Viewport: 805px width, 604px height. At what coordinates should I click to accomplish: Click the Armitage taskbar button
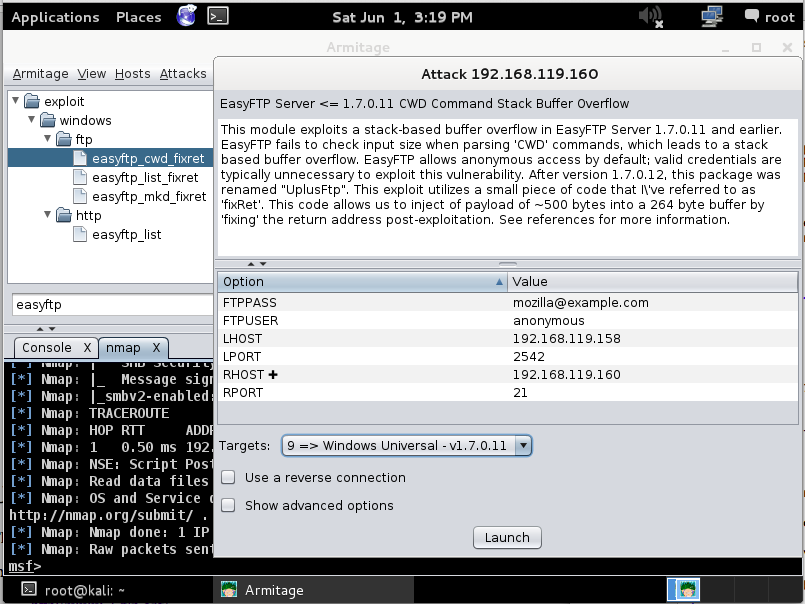click(313, 590)
